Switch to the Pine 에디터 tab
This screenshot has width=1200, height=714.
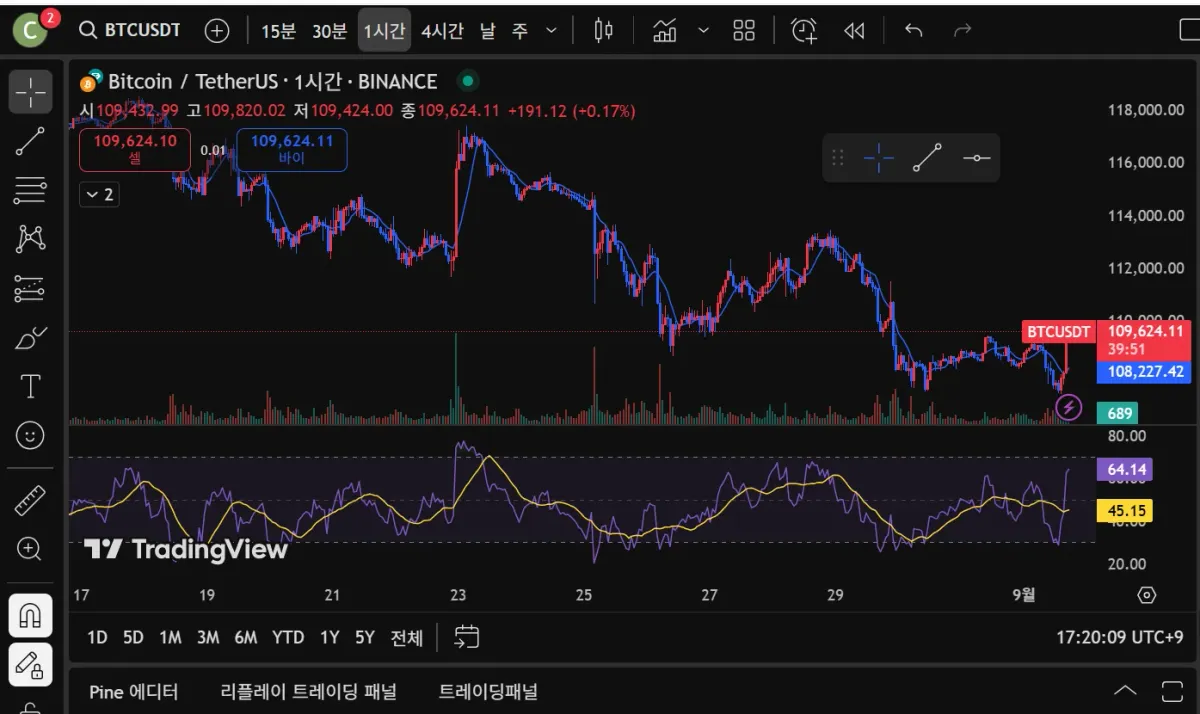pos(133,691)
